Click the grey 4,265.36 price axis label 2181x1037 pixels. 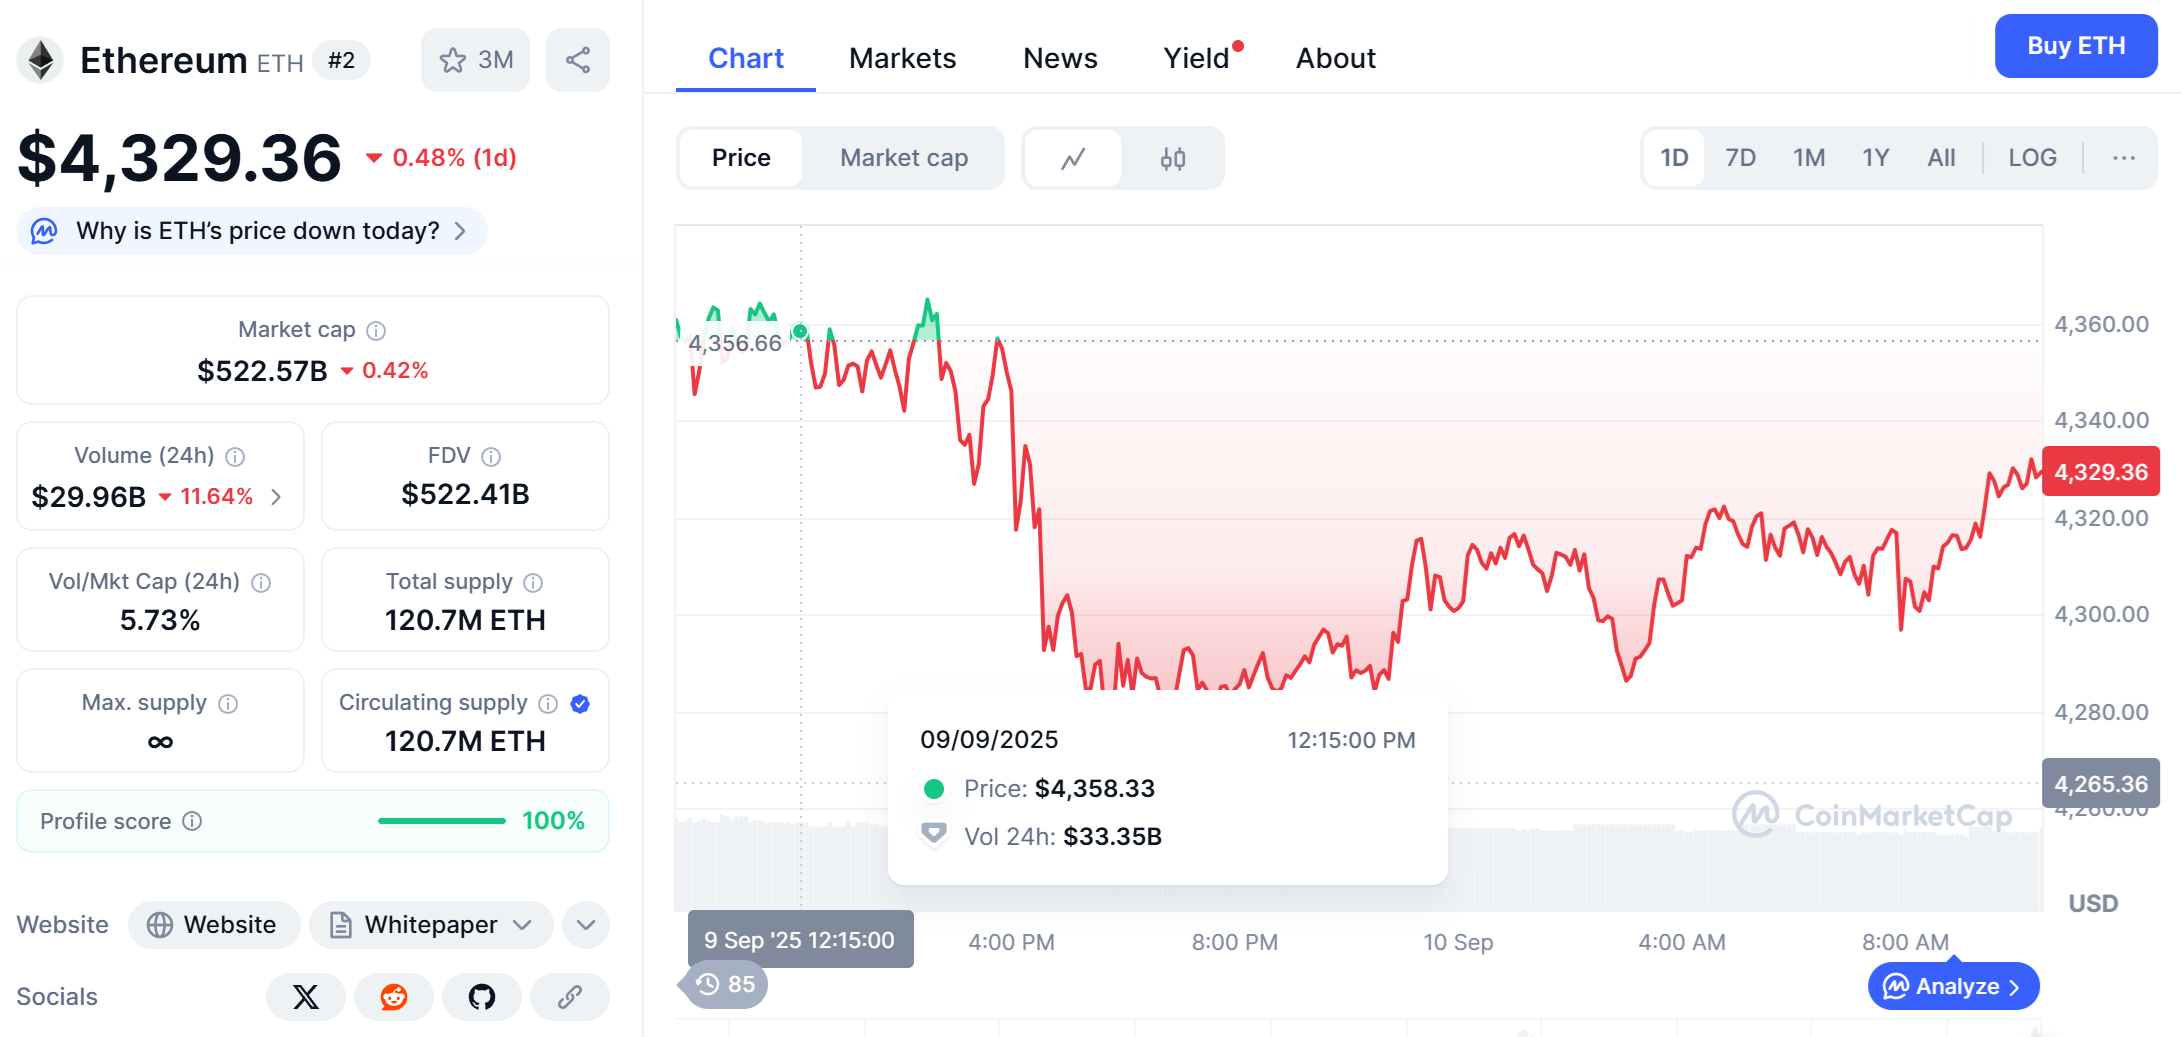pos(2101,783)
